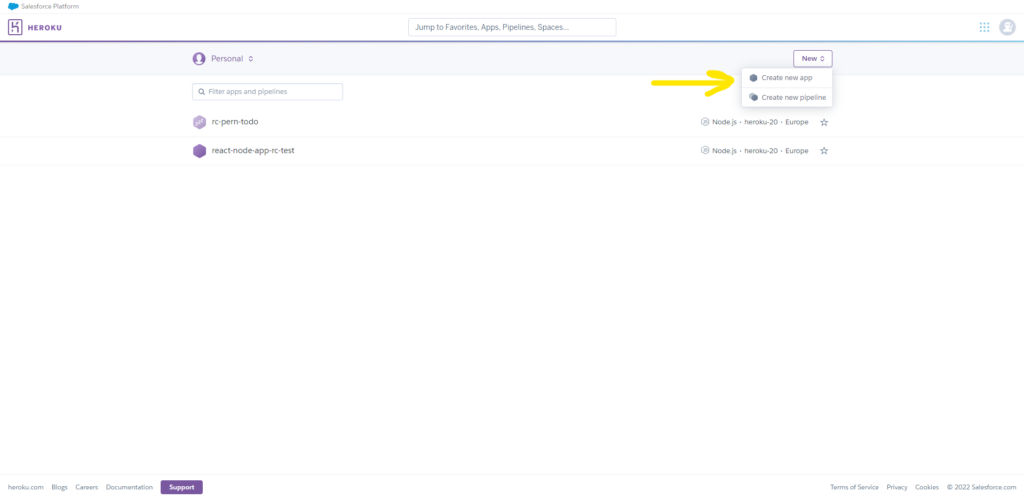Open the apps grid launcher icon
The width and height of the screenshot is (1024, 499).
984,27
